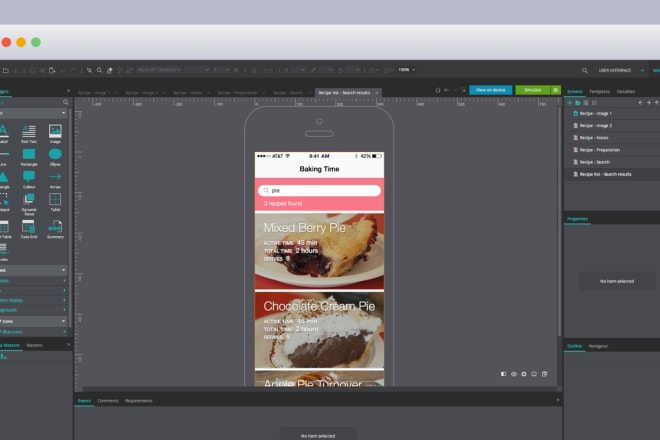Image resolution: width=660 pixels, height=440 pixels.
Task: Click the 'pie' search field in mockup
Action: 319,191
